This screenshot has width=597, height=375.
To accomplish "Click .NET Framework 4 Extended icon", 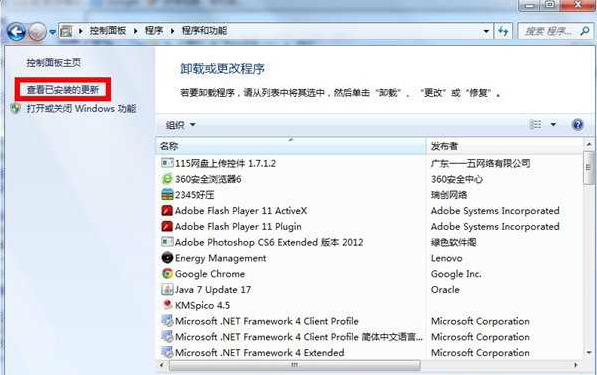I will tap(167, 352).
